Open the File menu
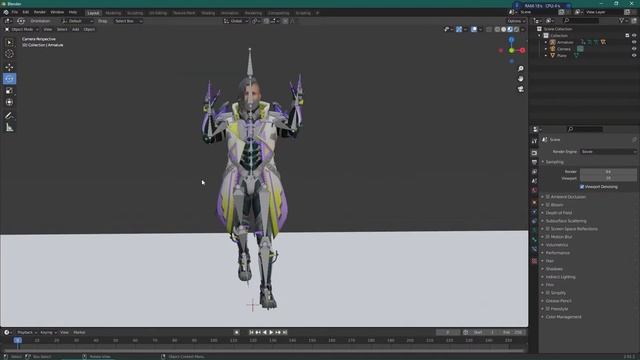 [x=15, y=12]
